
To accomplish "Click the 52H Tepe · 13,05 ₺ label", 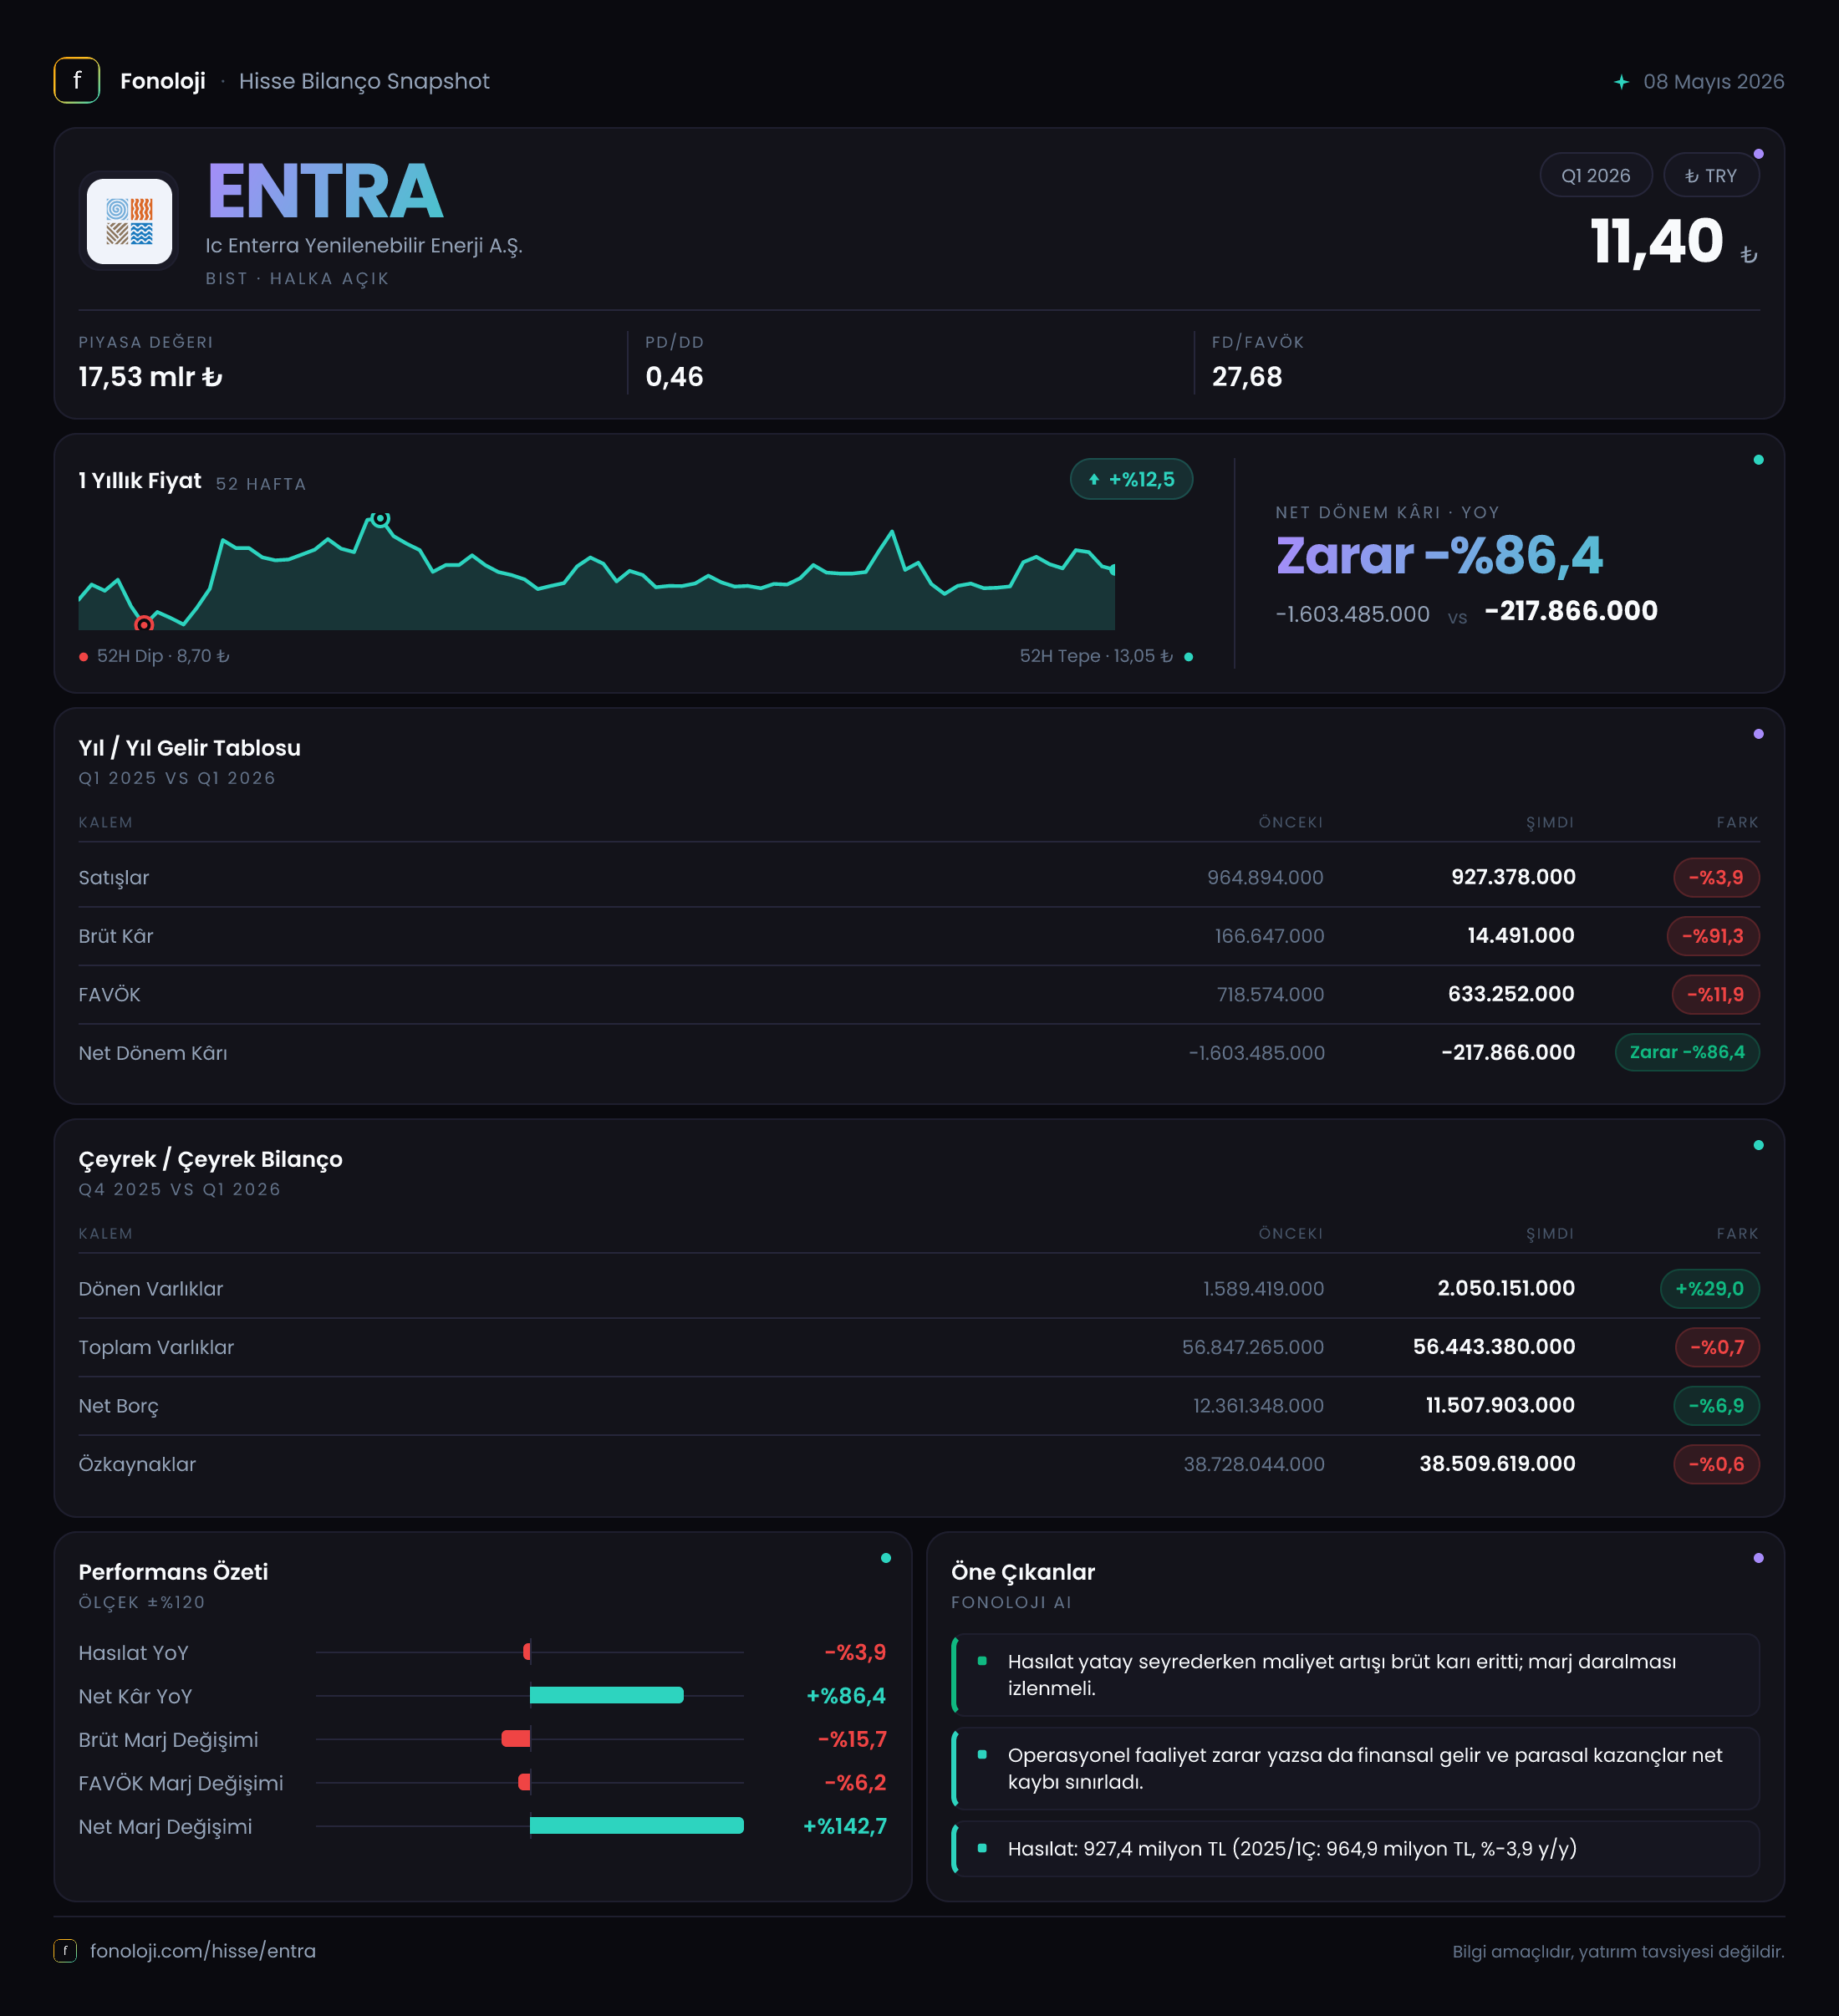I will 1096,656.
